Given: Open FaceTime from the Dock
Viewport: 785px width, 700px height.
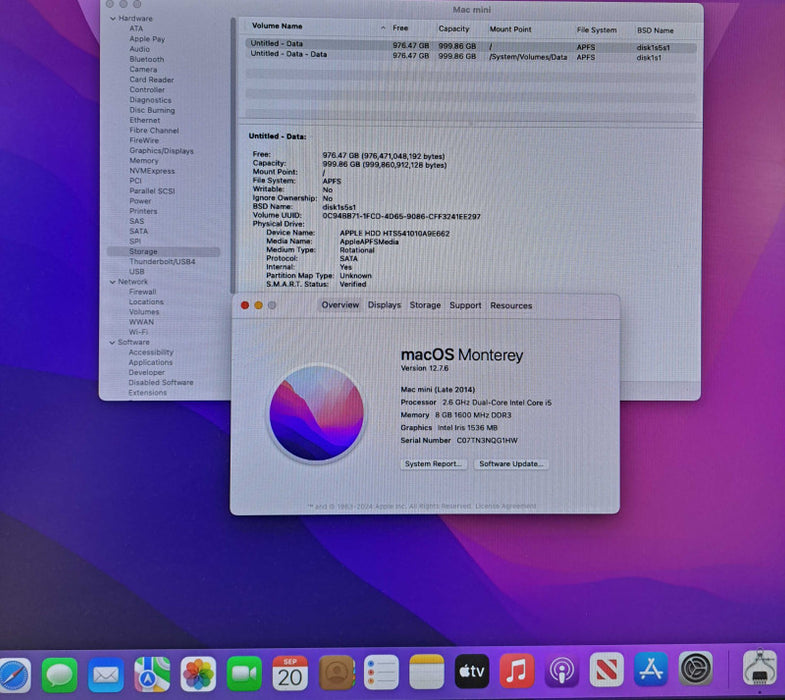Looking at the screenshot, I should click(244, 673).
